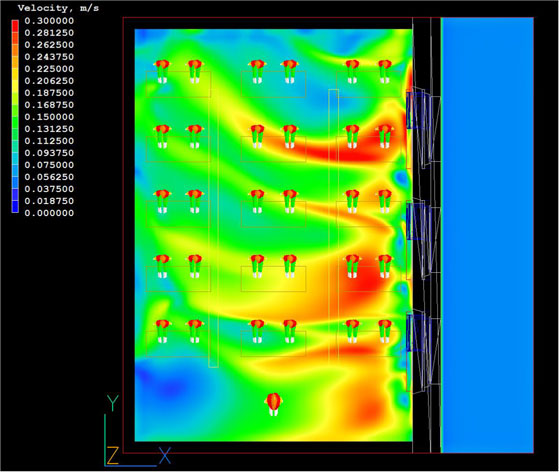This screenshot has height=472, width=559.
Task: Click the green Y axis label
Action: pyautogui.click(x=113, y=403)
